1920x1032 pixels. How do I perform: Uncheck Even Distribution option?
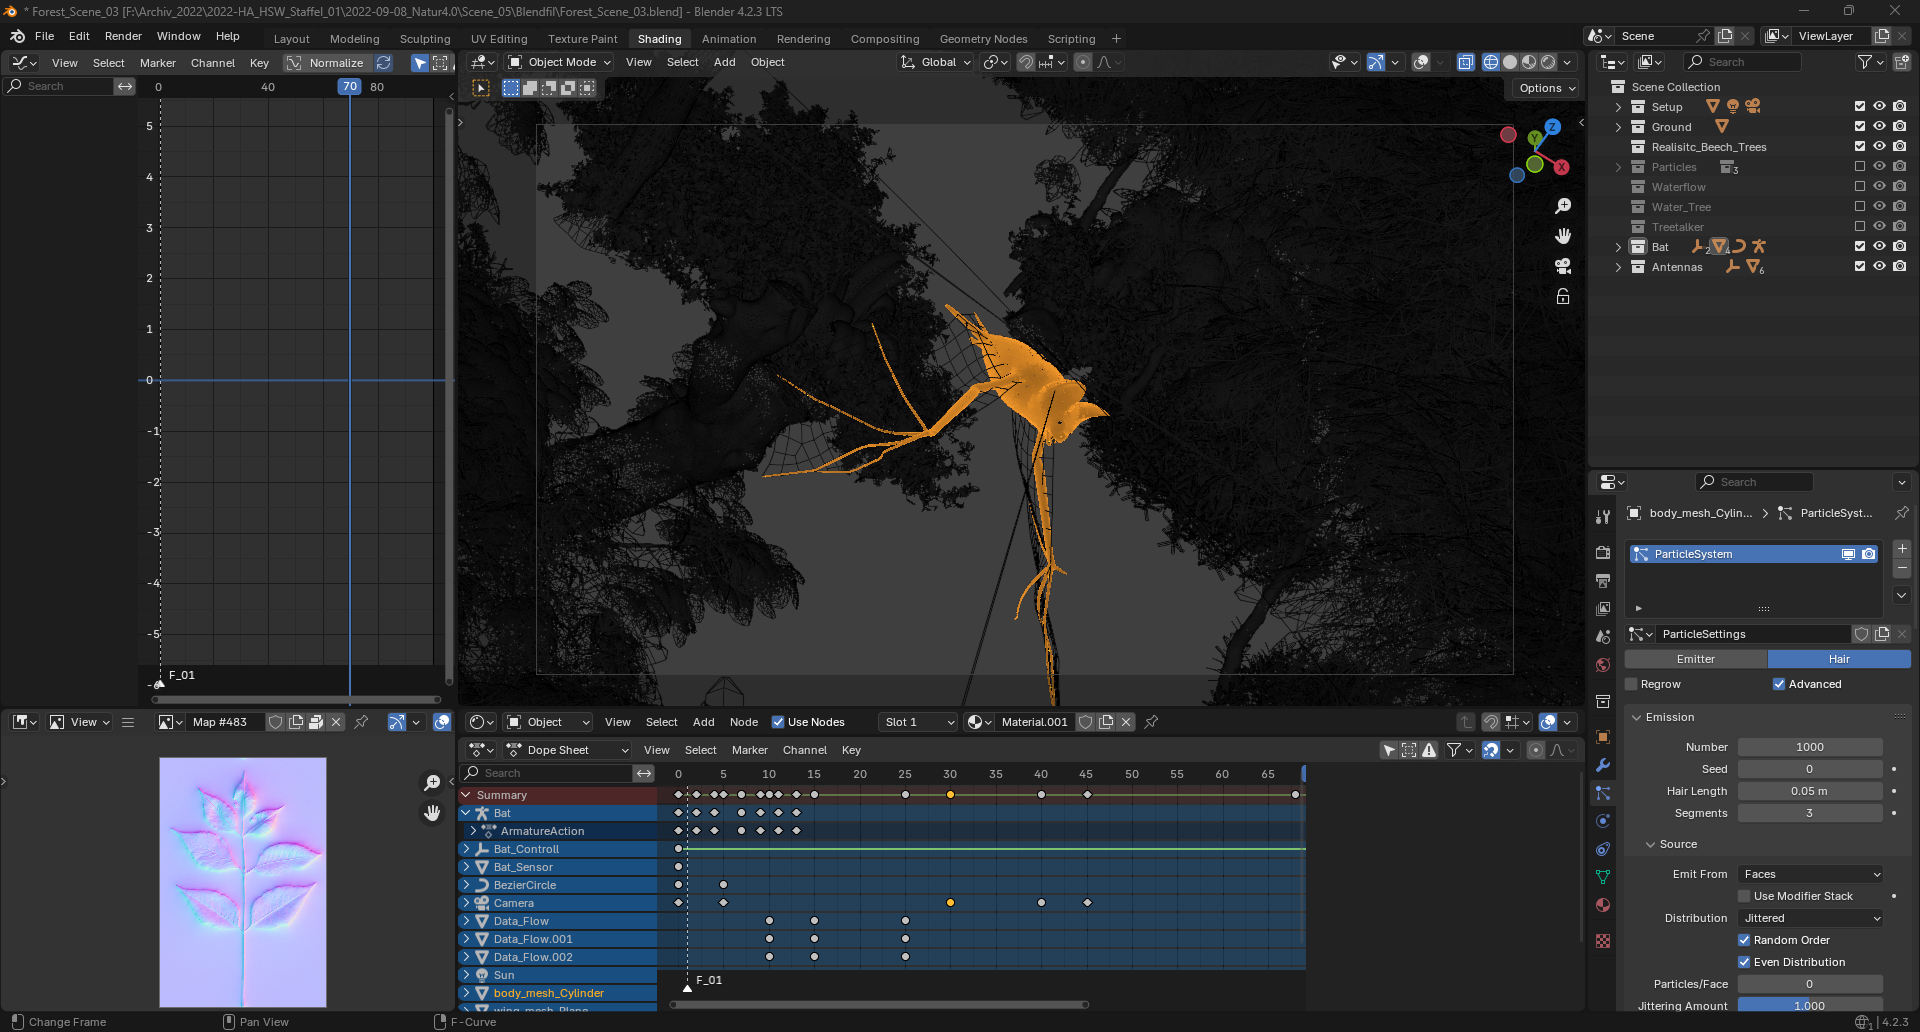pos(1744,962)
